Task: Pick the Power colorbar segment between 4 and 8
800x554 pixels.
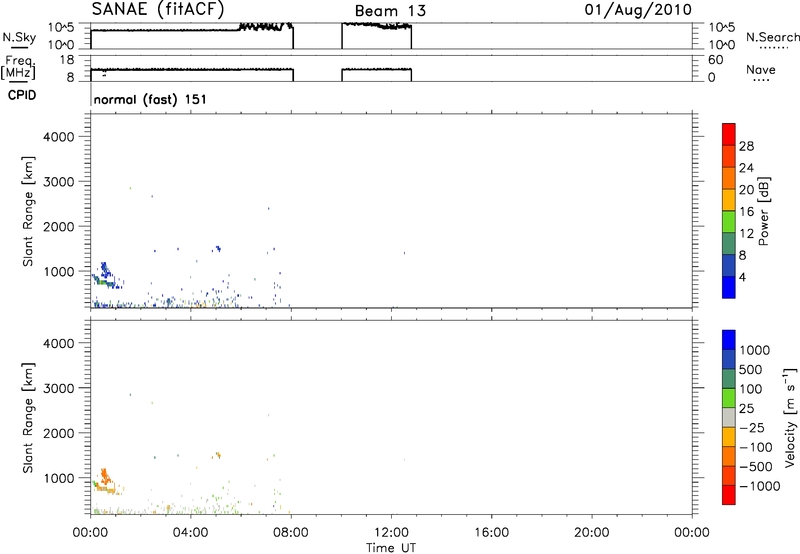Action: [x=729, y=265]
